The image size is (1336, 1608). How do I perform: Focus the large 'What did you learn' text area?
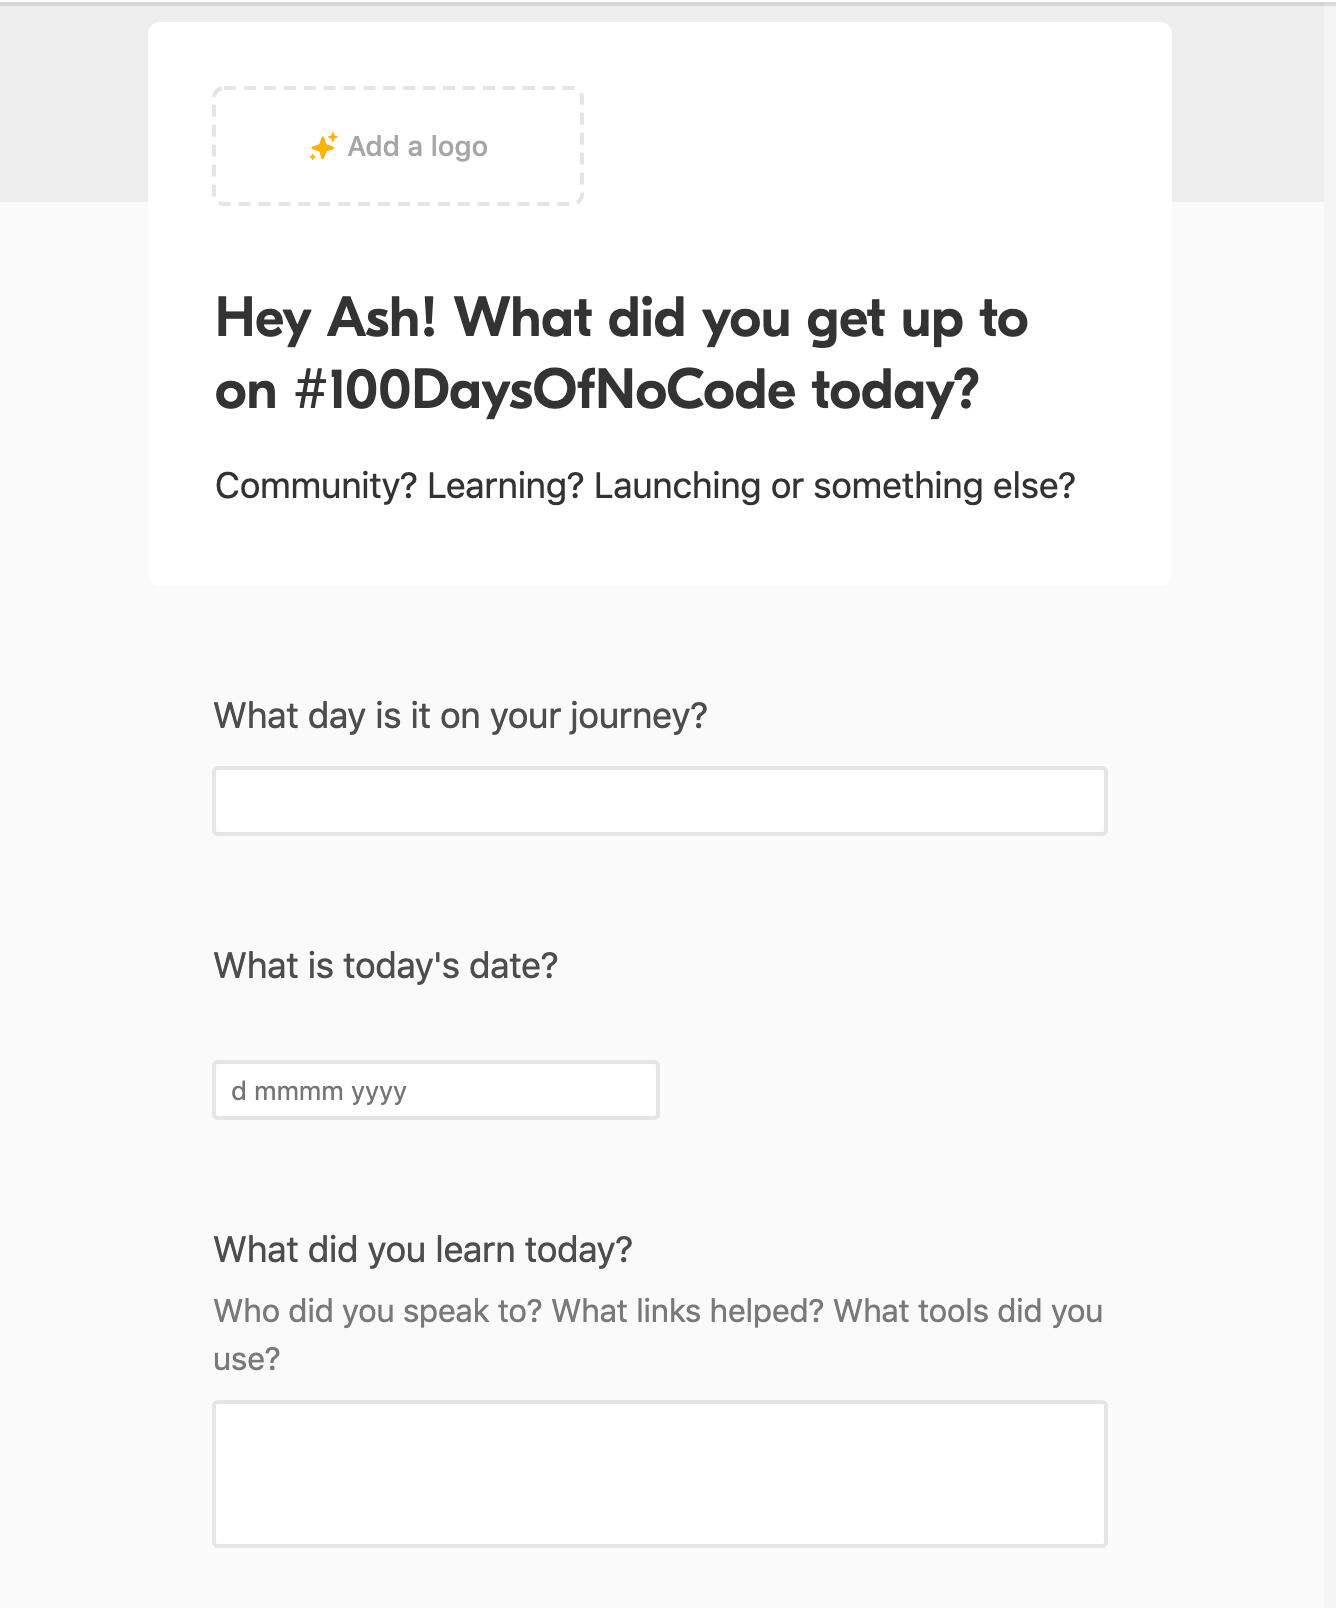pyautogui.click(x=659, y=1474)
